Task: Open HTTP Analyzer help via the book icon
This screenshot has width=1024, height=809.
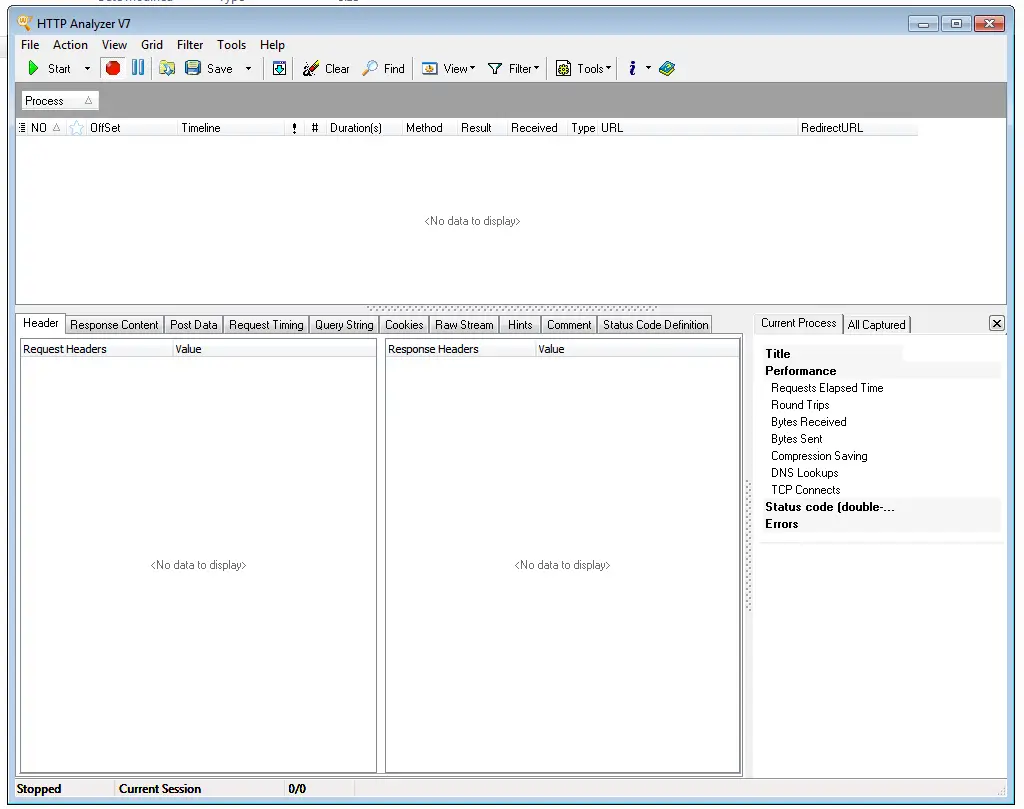Action: (667, 68)
